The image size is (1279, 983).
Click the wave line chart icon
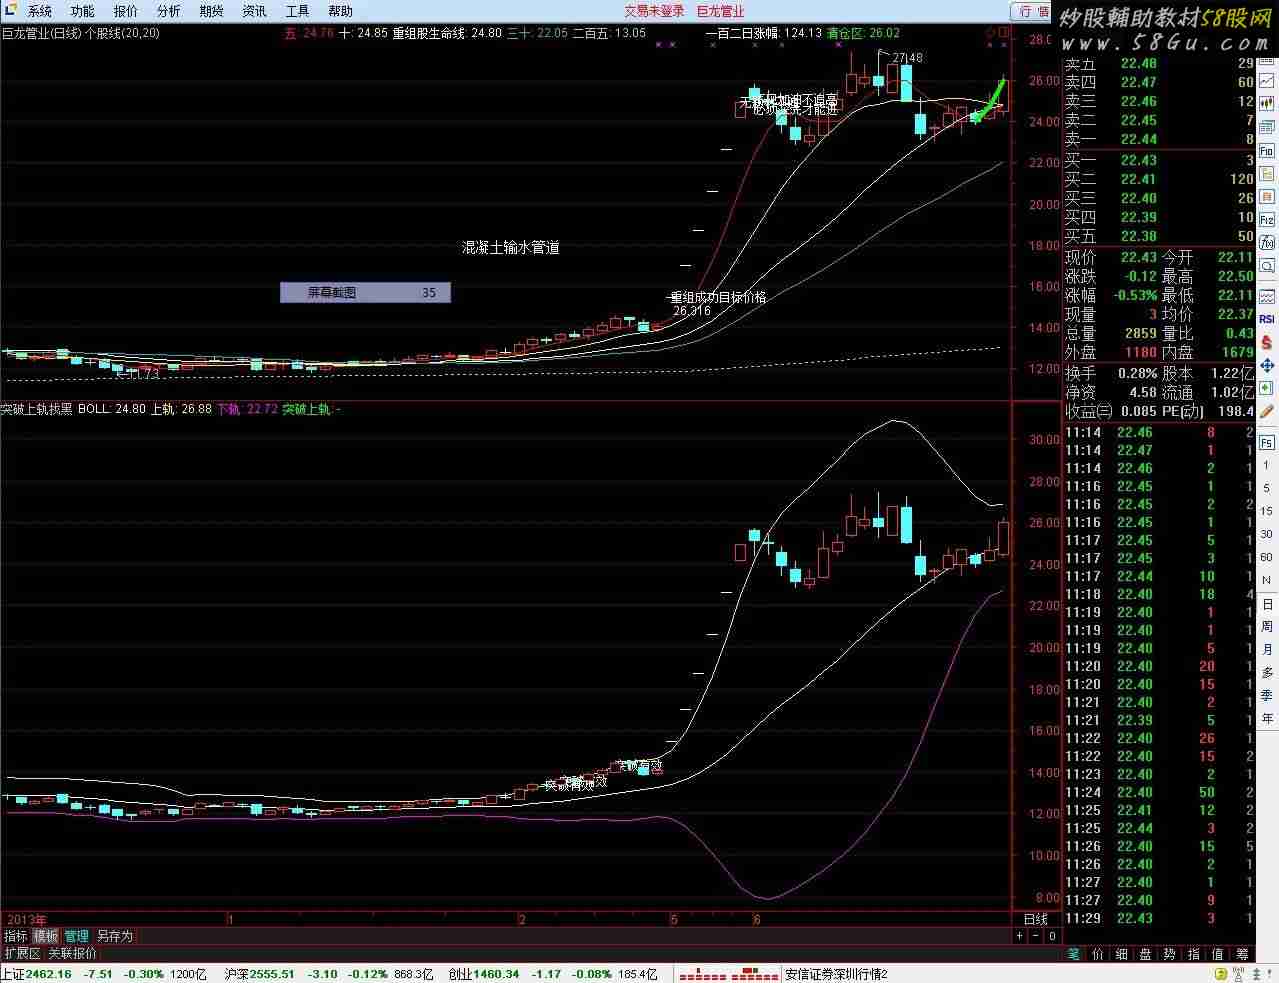click(x=1267, y=296)
